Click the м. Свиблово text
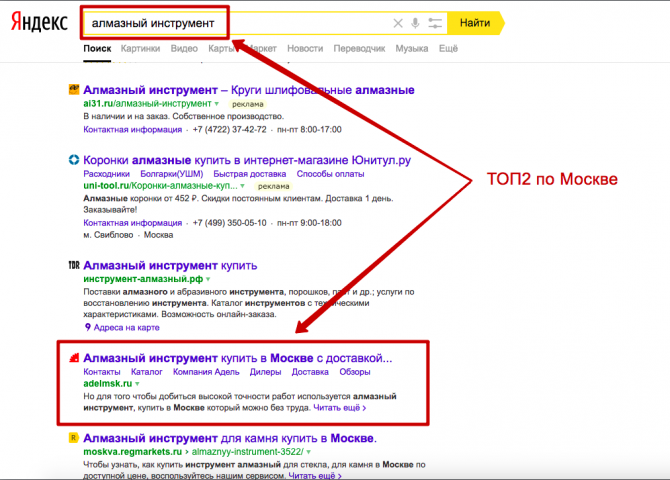This screenshot has height=480, width=670. click(x=108, y=235)
